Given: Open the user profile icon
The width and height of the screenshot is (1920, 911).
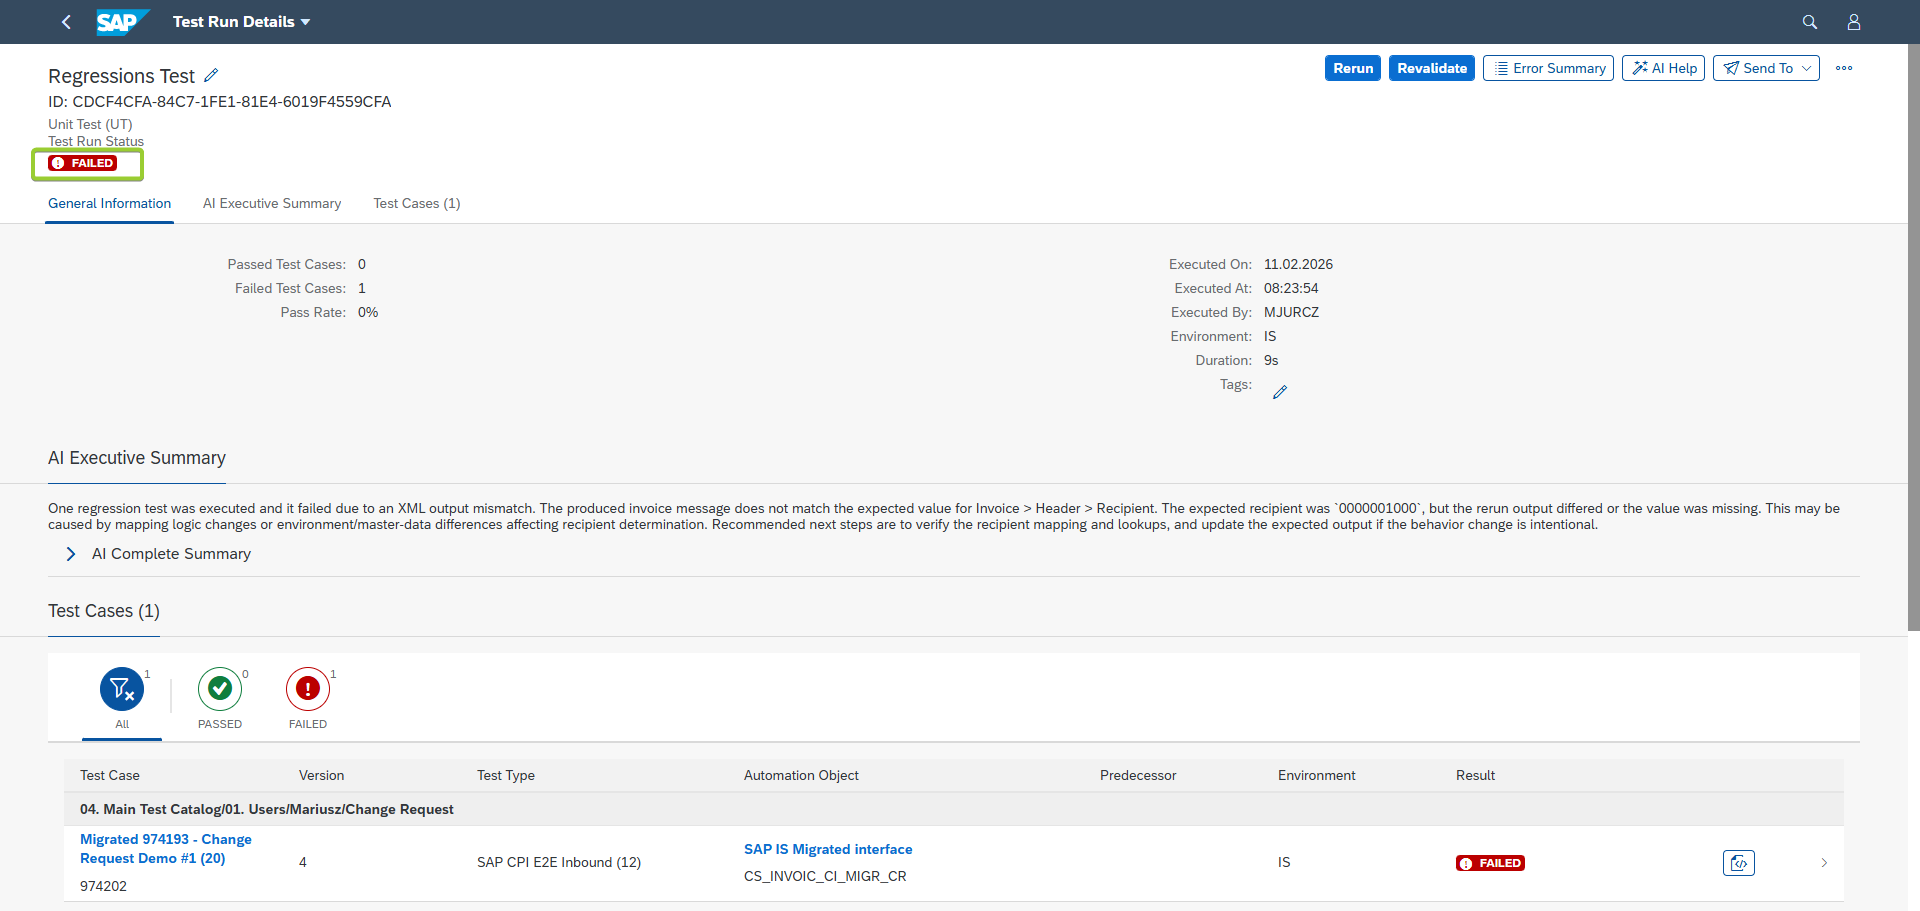Looking at the screenshot, I should [x=1853, y=22].
